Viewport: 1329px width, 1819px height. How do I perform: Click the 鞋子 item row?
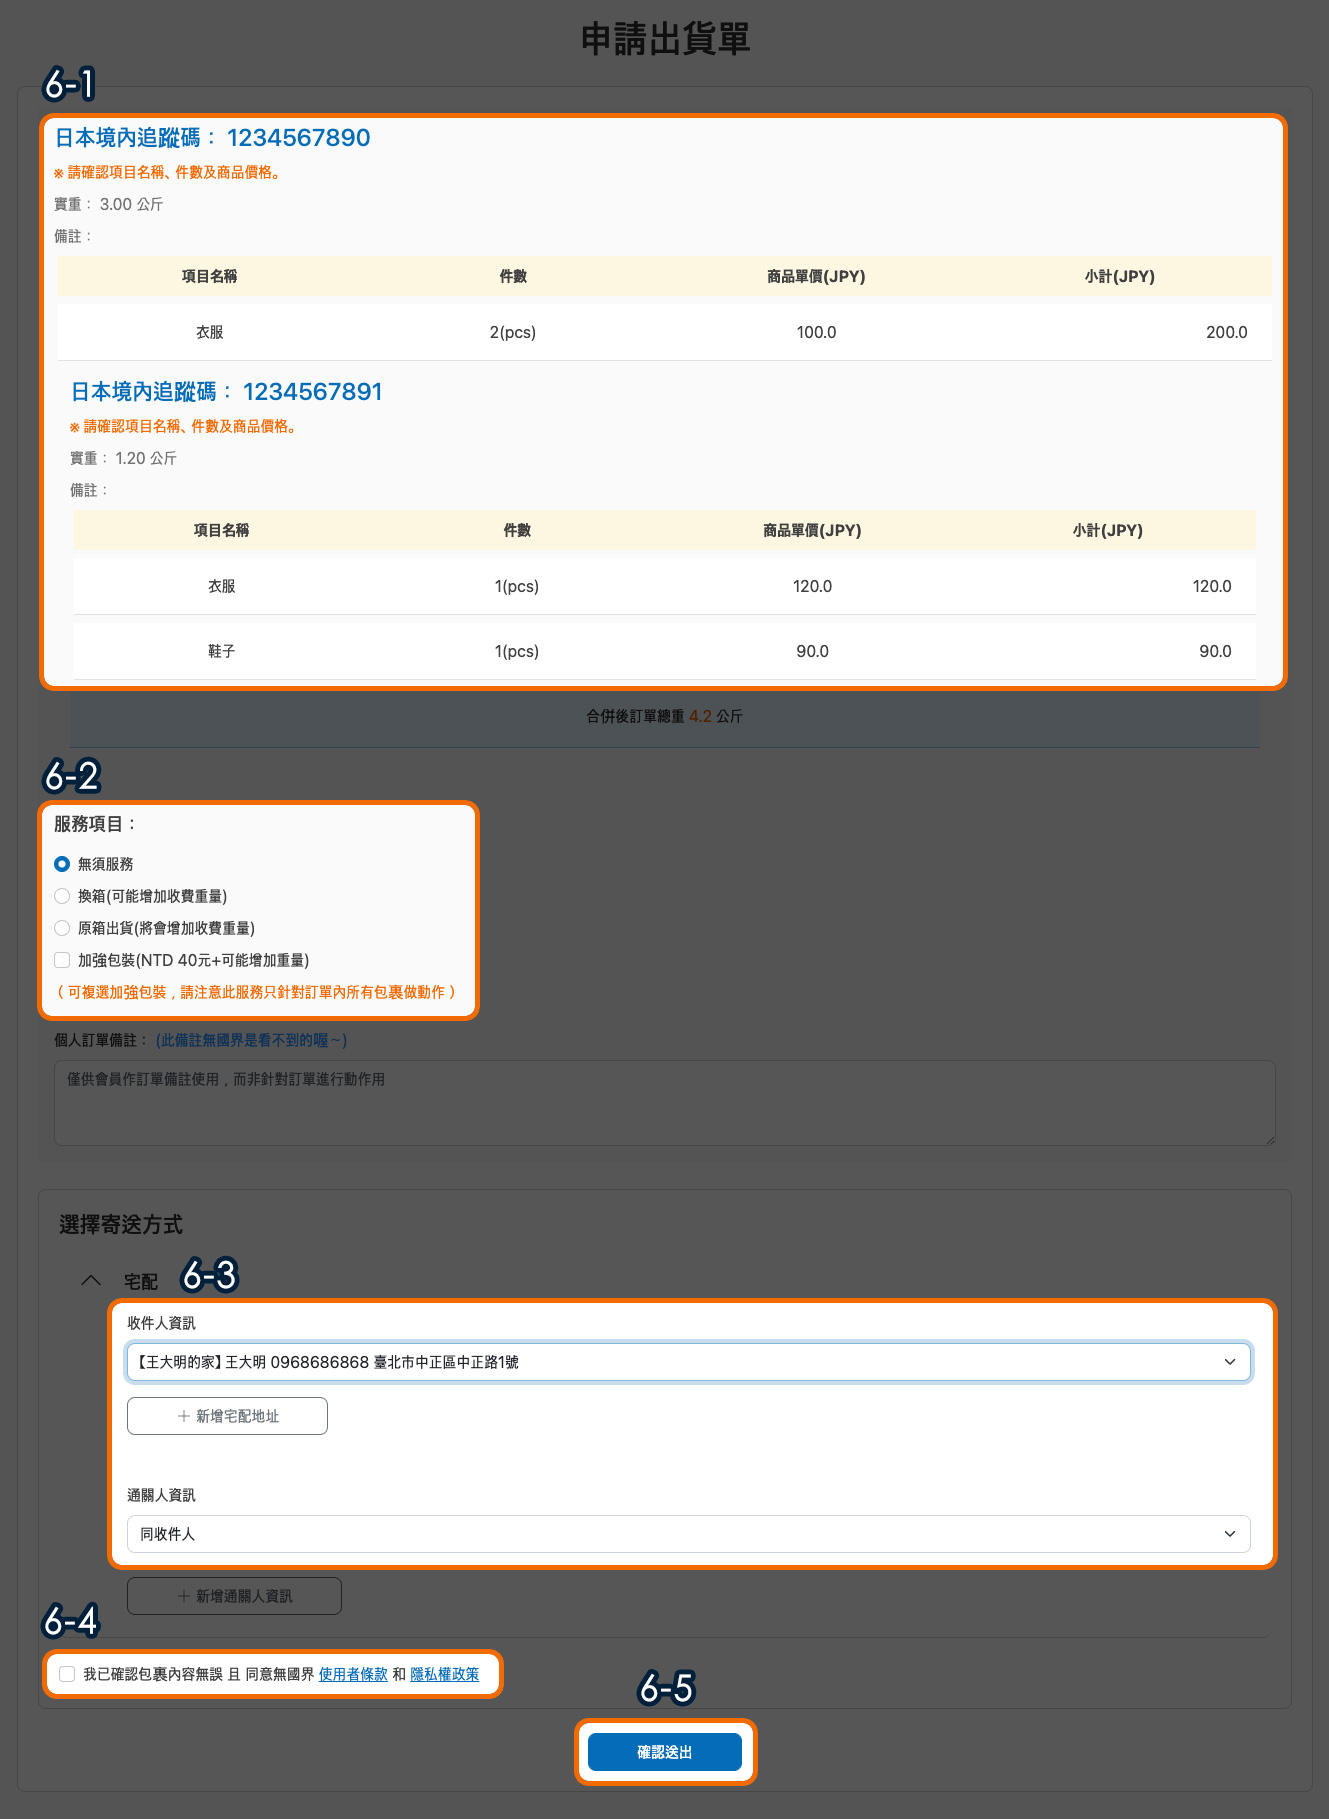coord(664,651)
